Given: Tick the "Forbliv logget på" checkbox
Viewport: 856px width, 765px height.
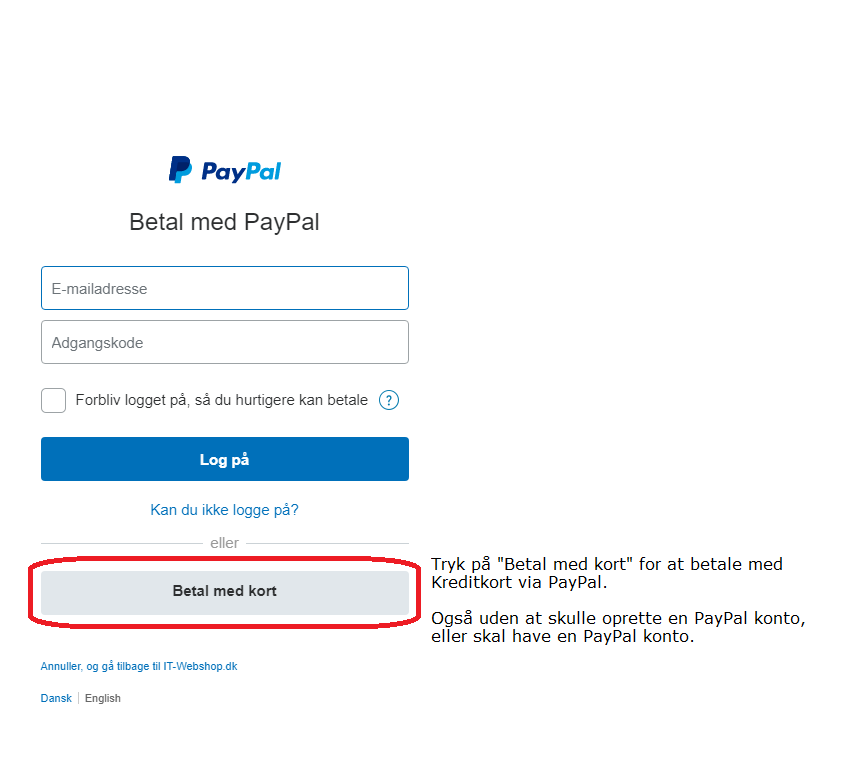Looking at the screenshot, I should pyautogui.click(x=54, y=400).
